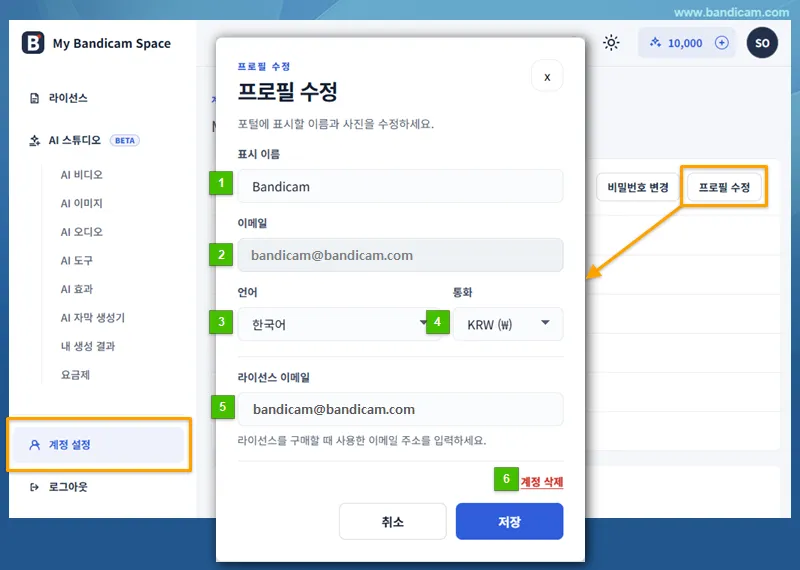This screenshot has height=570, width=800.
Task: Click the 10,000 credits button
Action: 687,43
